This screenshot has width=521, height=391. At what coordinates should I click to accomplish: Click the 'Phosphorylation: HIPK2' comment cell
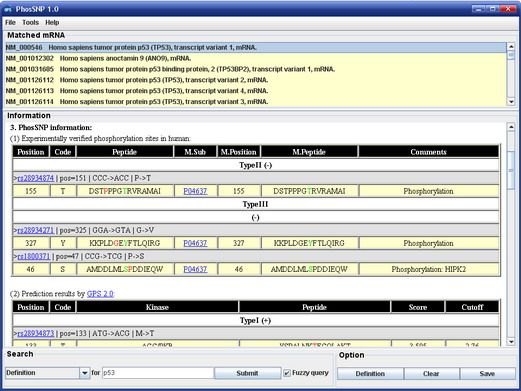pyautogui.click(x=429, y=269)
